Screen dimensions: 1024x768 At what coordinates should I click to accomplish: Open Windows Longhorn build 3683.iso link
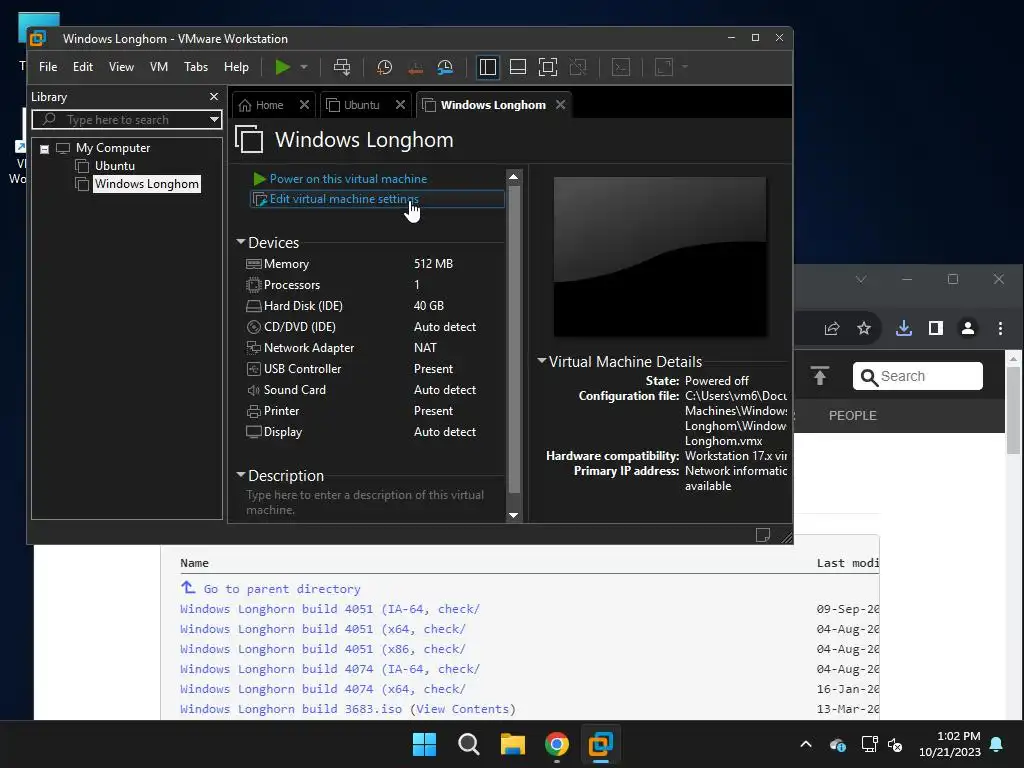point(291,709)
